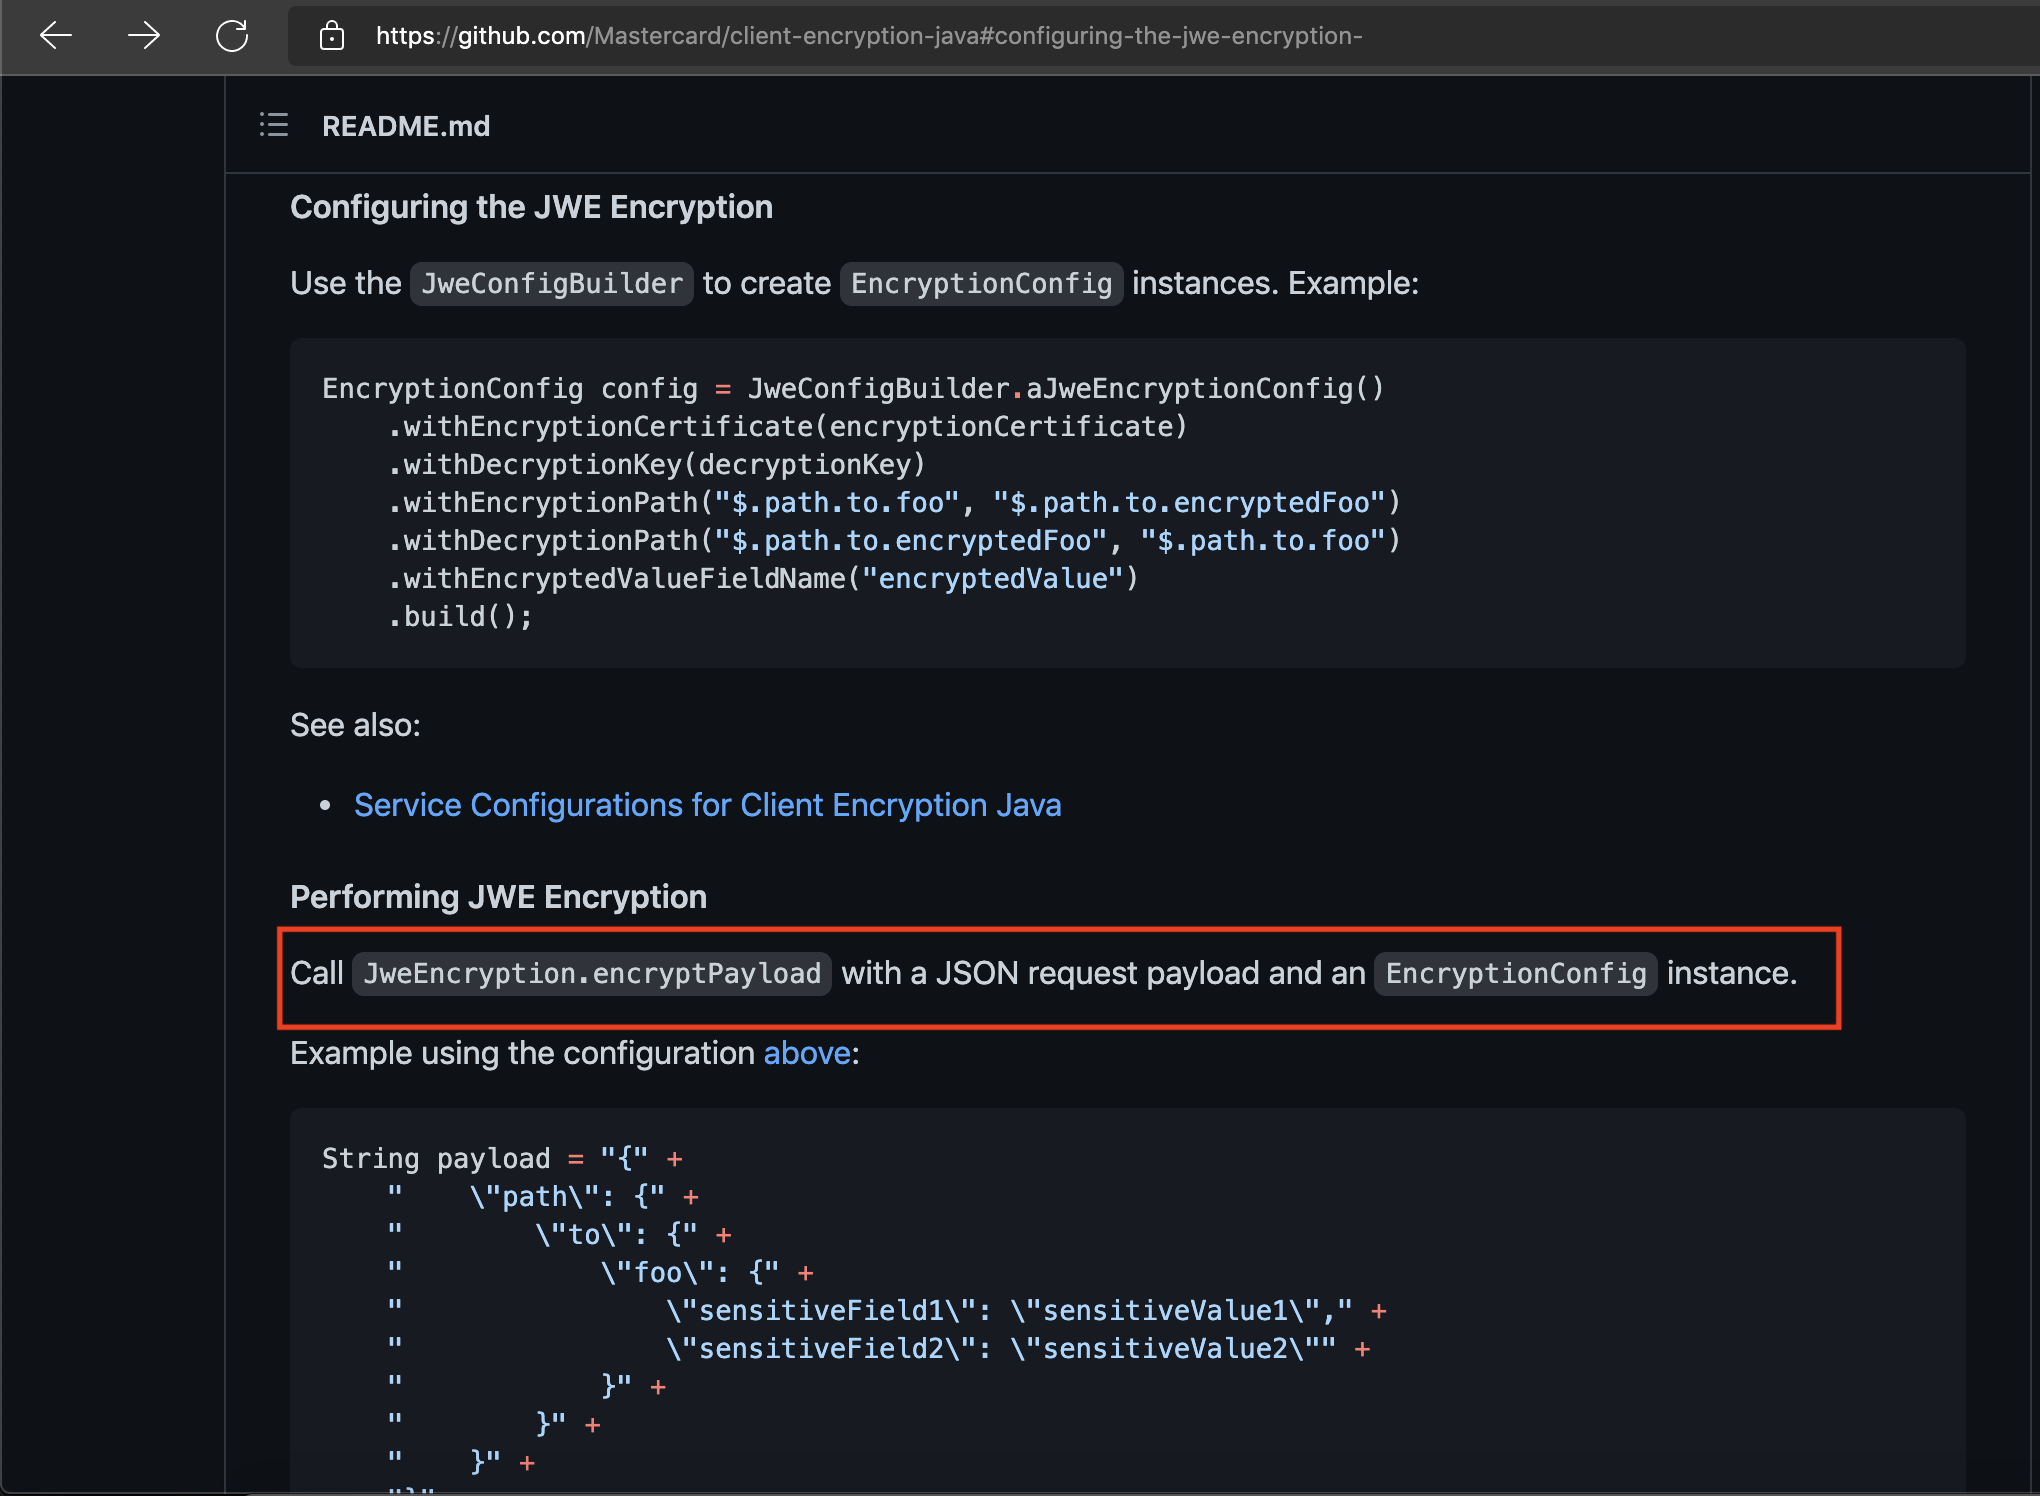Click the withEncryptionCertificate line in code block

[786, 427]
